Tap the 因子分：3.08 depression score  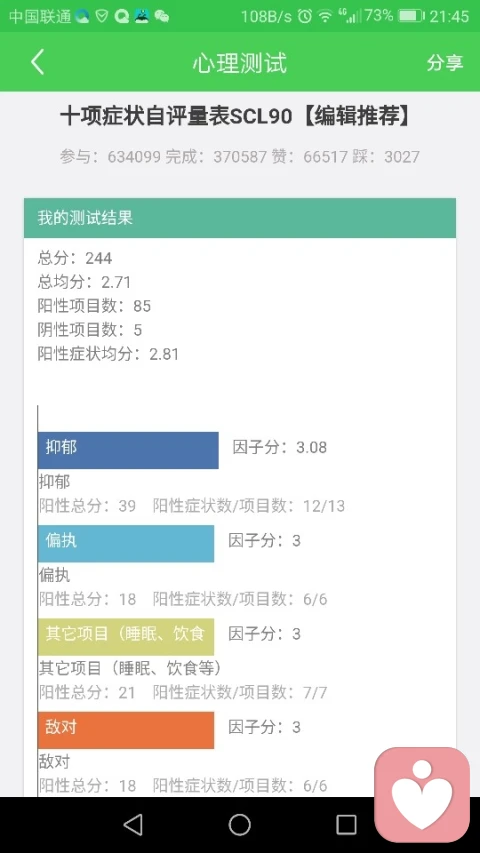280,447
